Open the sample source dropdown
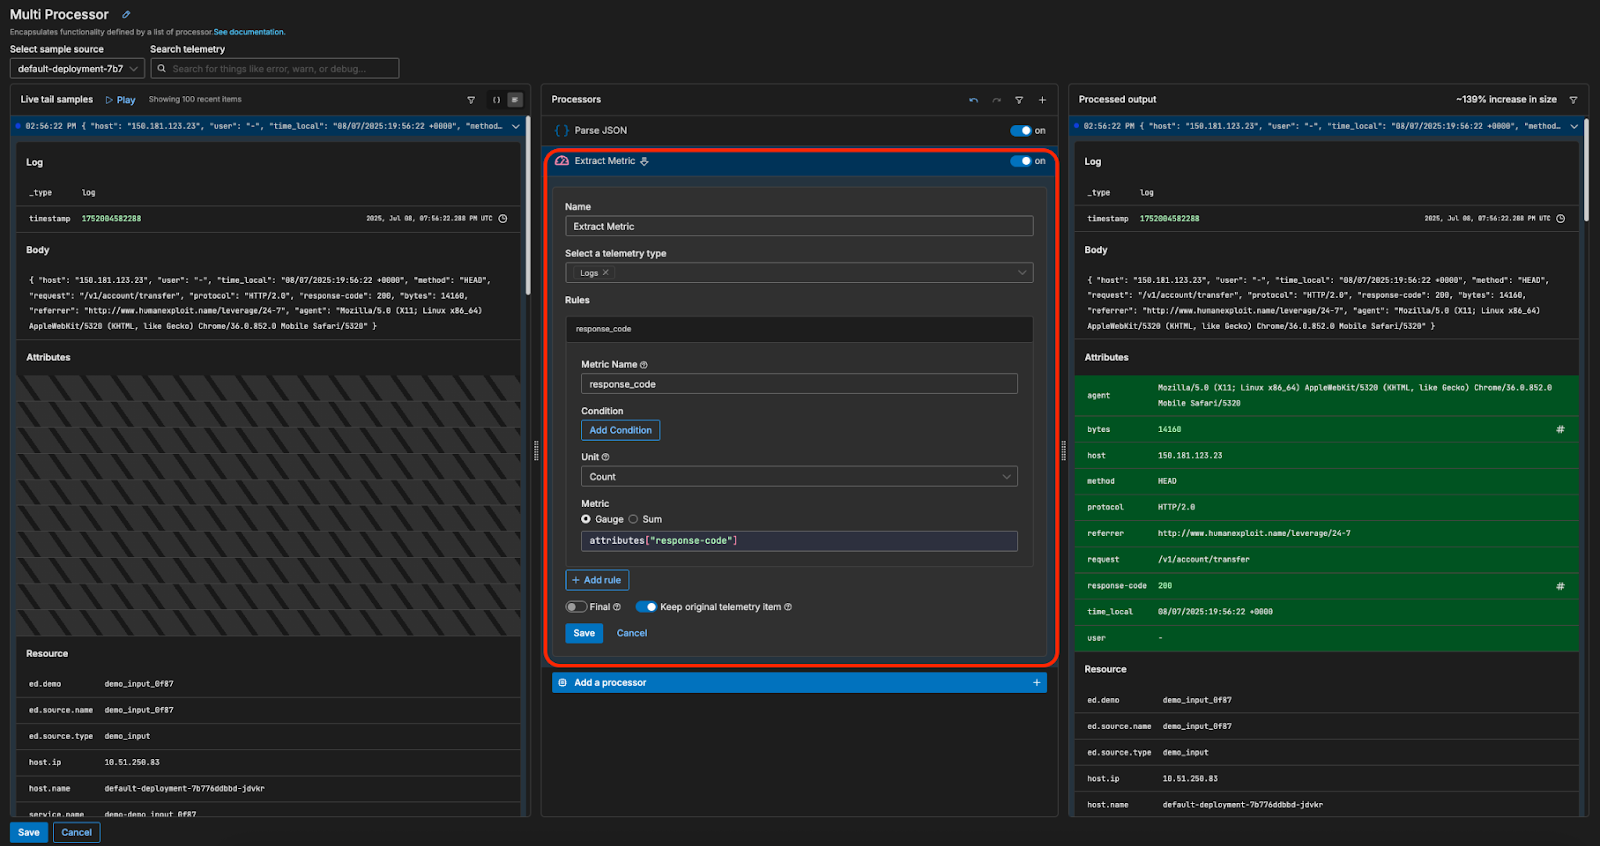The height and width of the screenshot is (846, 1600). (x=77, y=69)
